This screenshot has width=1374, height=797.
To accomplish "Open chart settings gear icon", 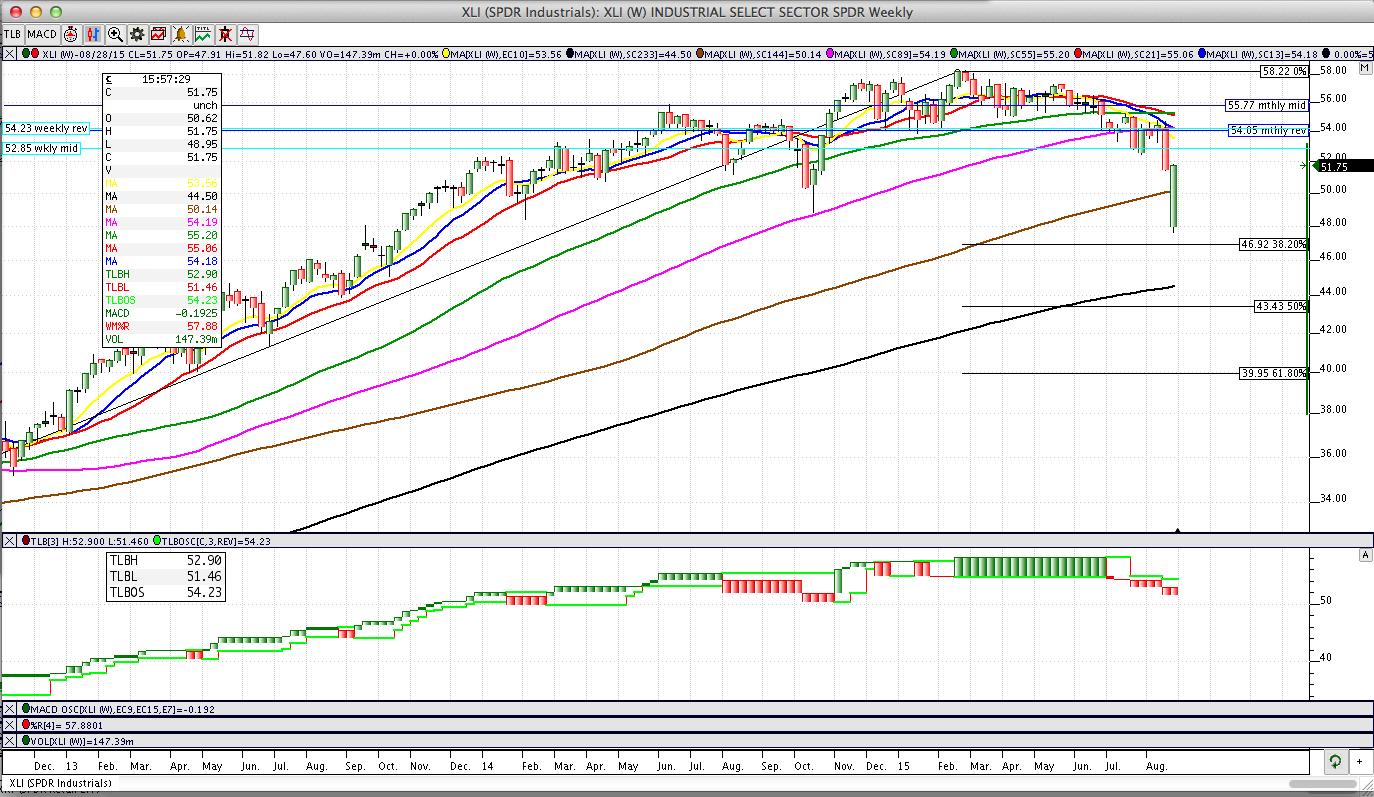I will [x=137, y=34].
